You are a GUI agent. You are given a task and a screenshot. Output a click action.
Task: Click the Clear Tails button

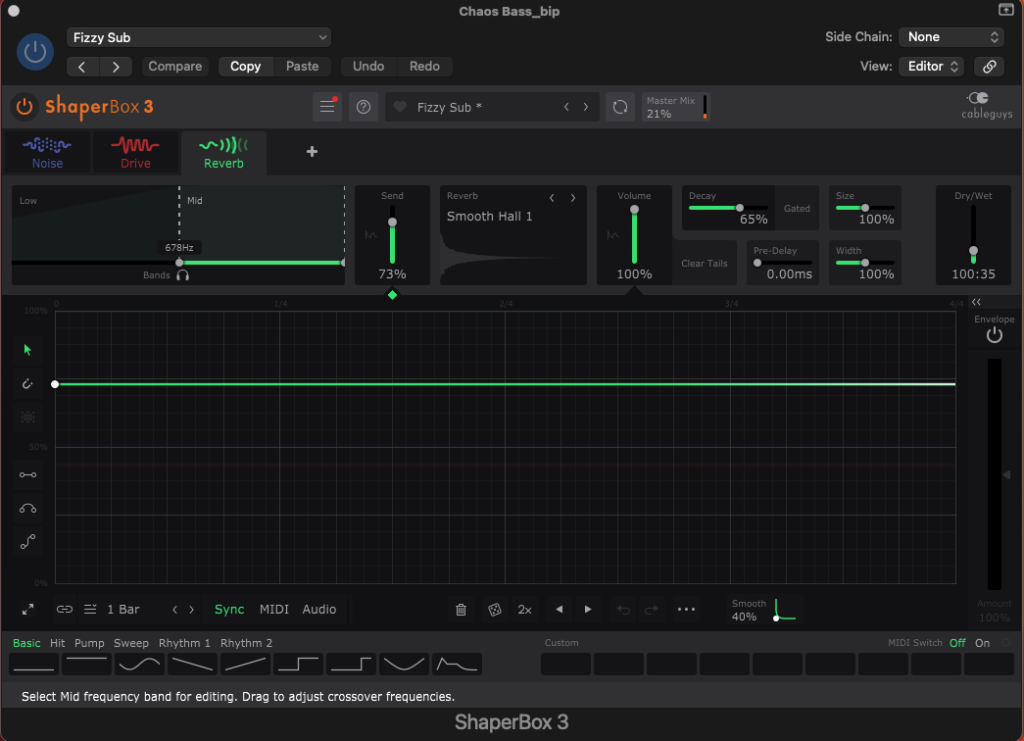704,263
